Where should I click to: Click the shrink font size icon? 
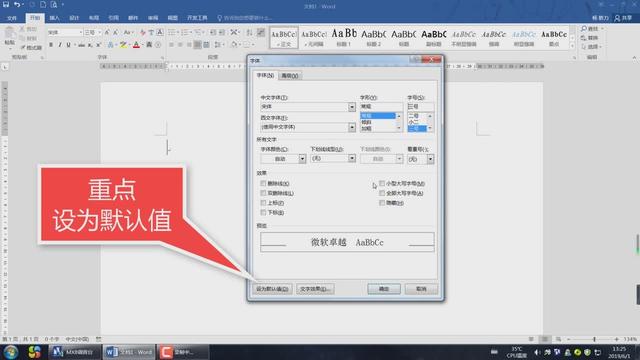pos(116,32)
